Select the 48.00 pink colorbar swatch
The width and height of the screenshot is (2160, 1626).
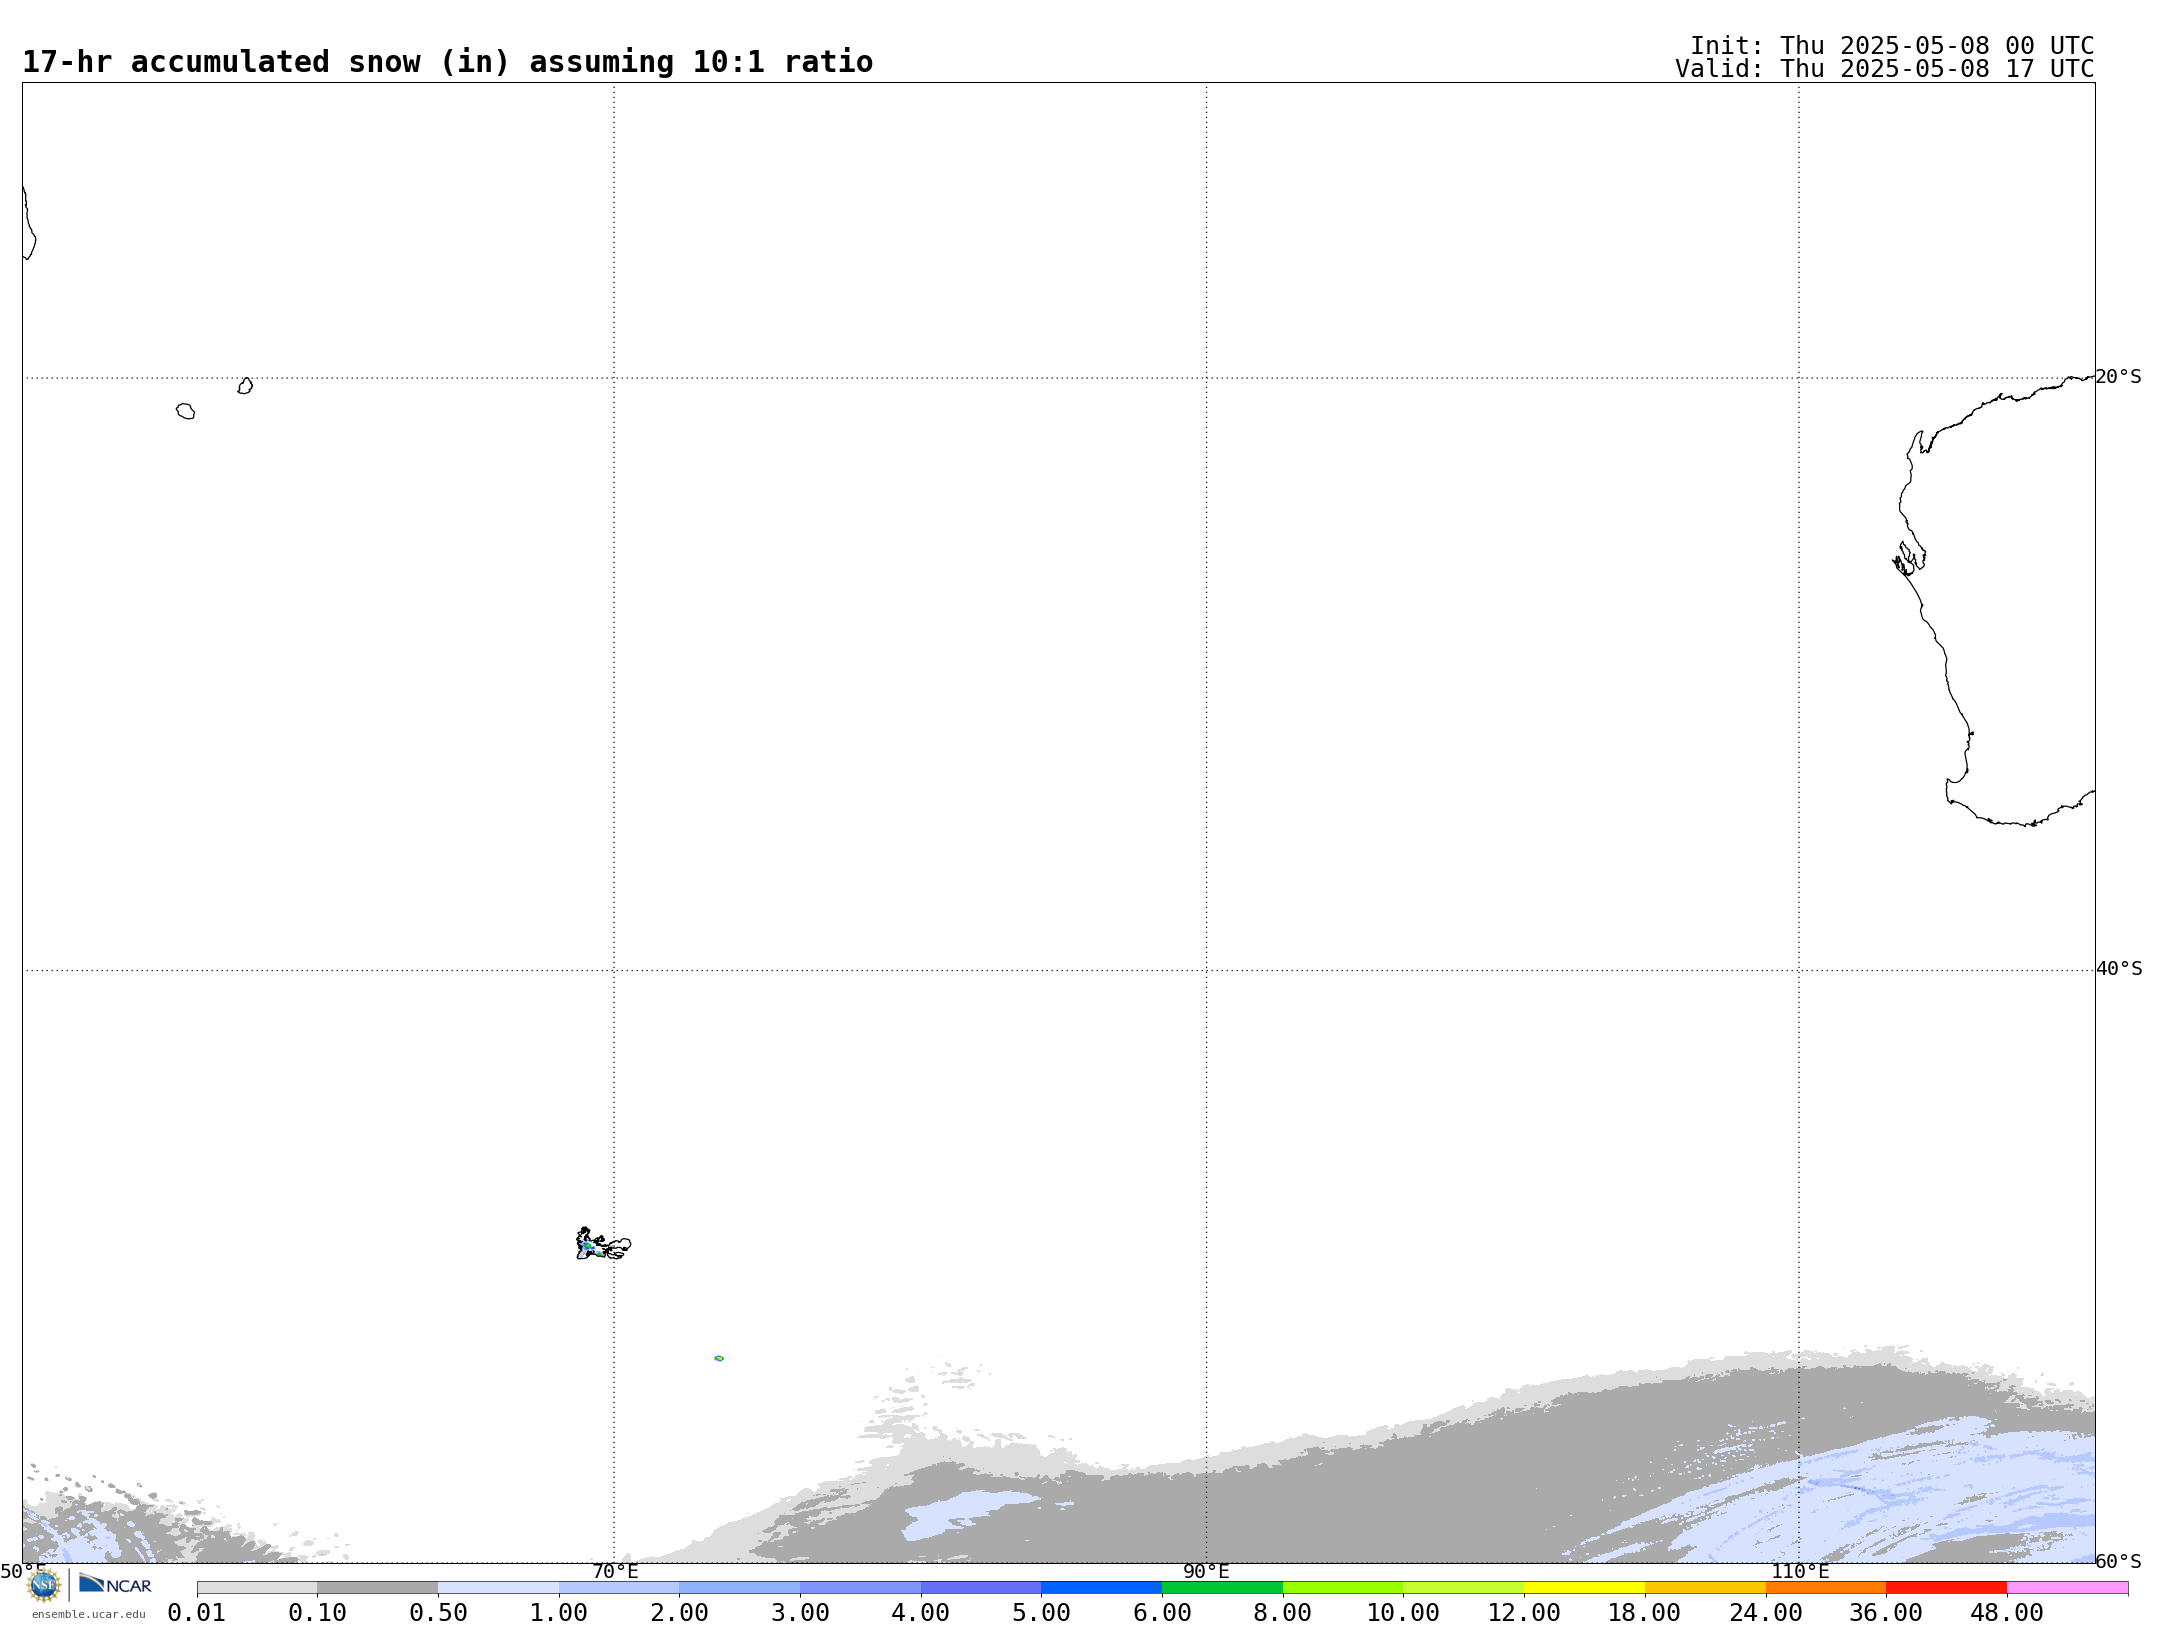(x=2067, y=1588)
